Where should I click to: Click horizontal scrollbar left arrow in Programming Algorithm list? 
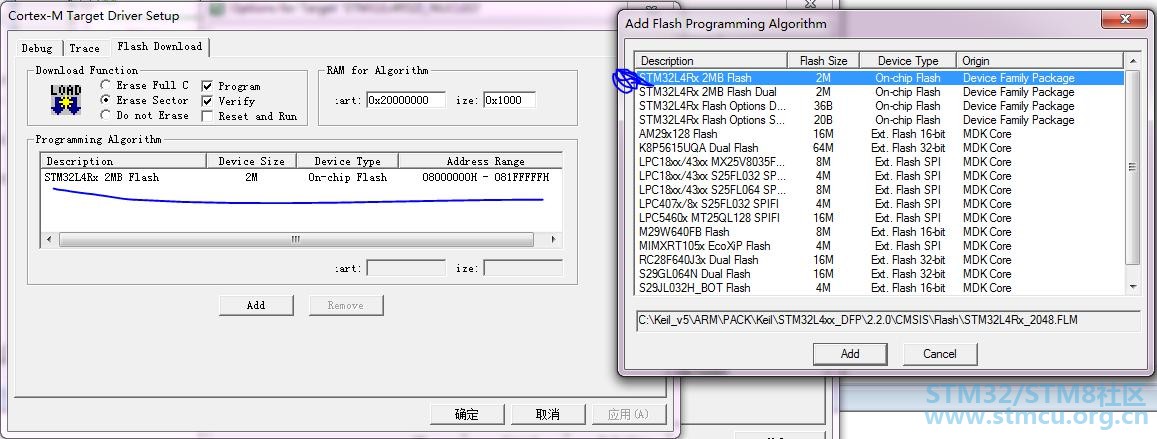click(x=49, y=240)
